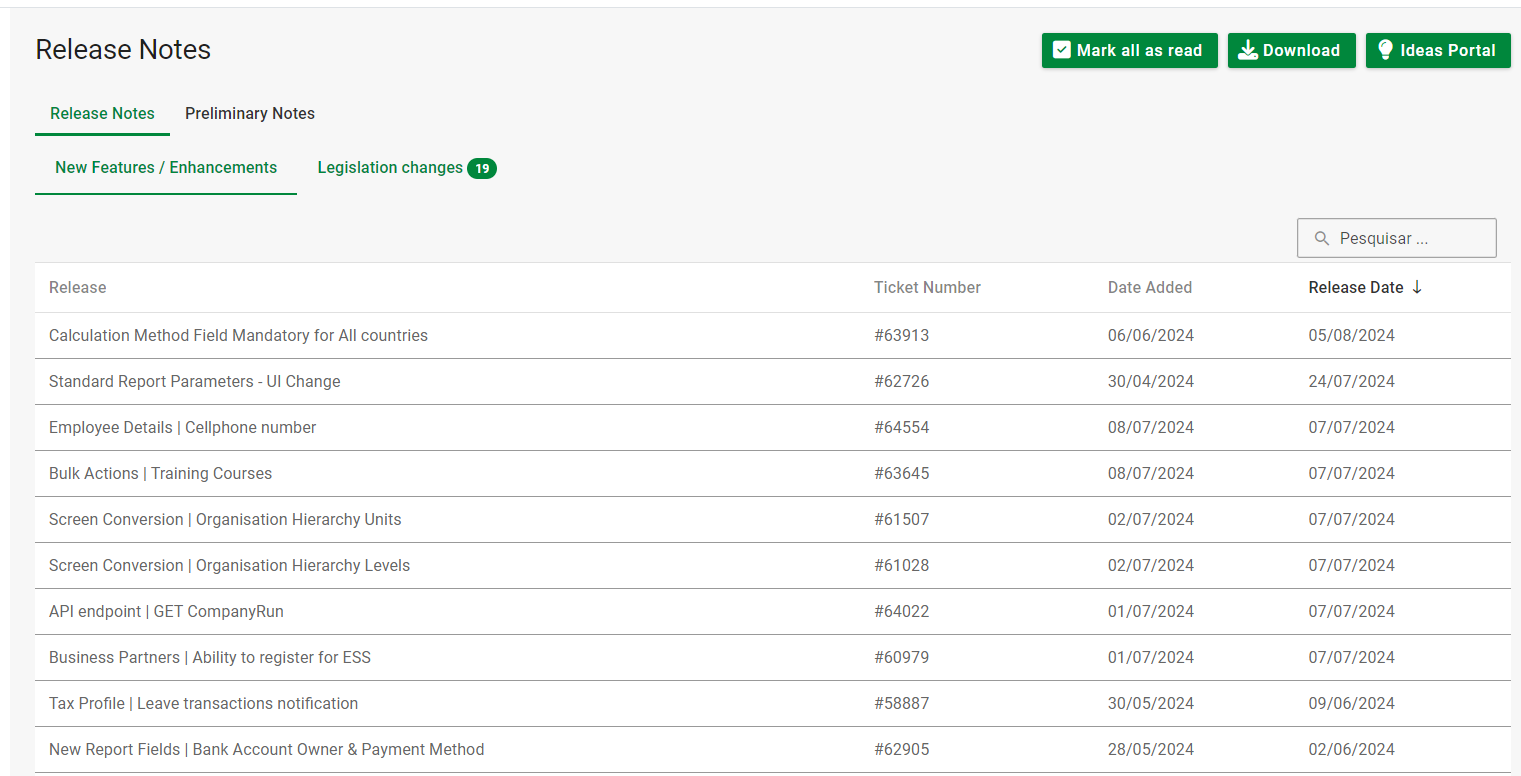Sort by Date Added column header
Image resolution: width=1521 pixels, height=776 pixels.
tap(1149, 287)
